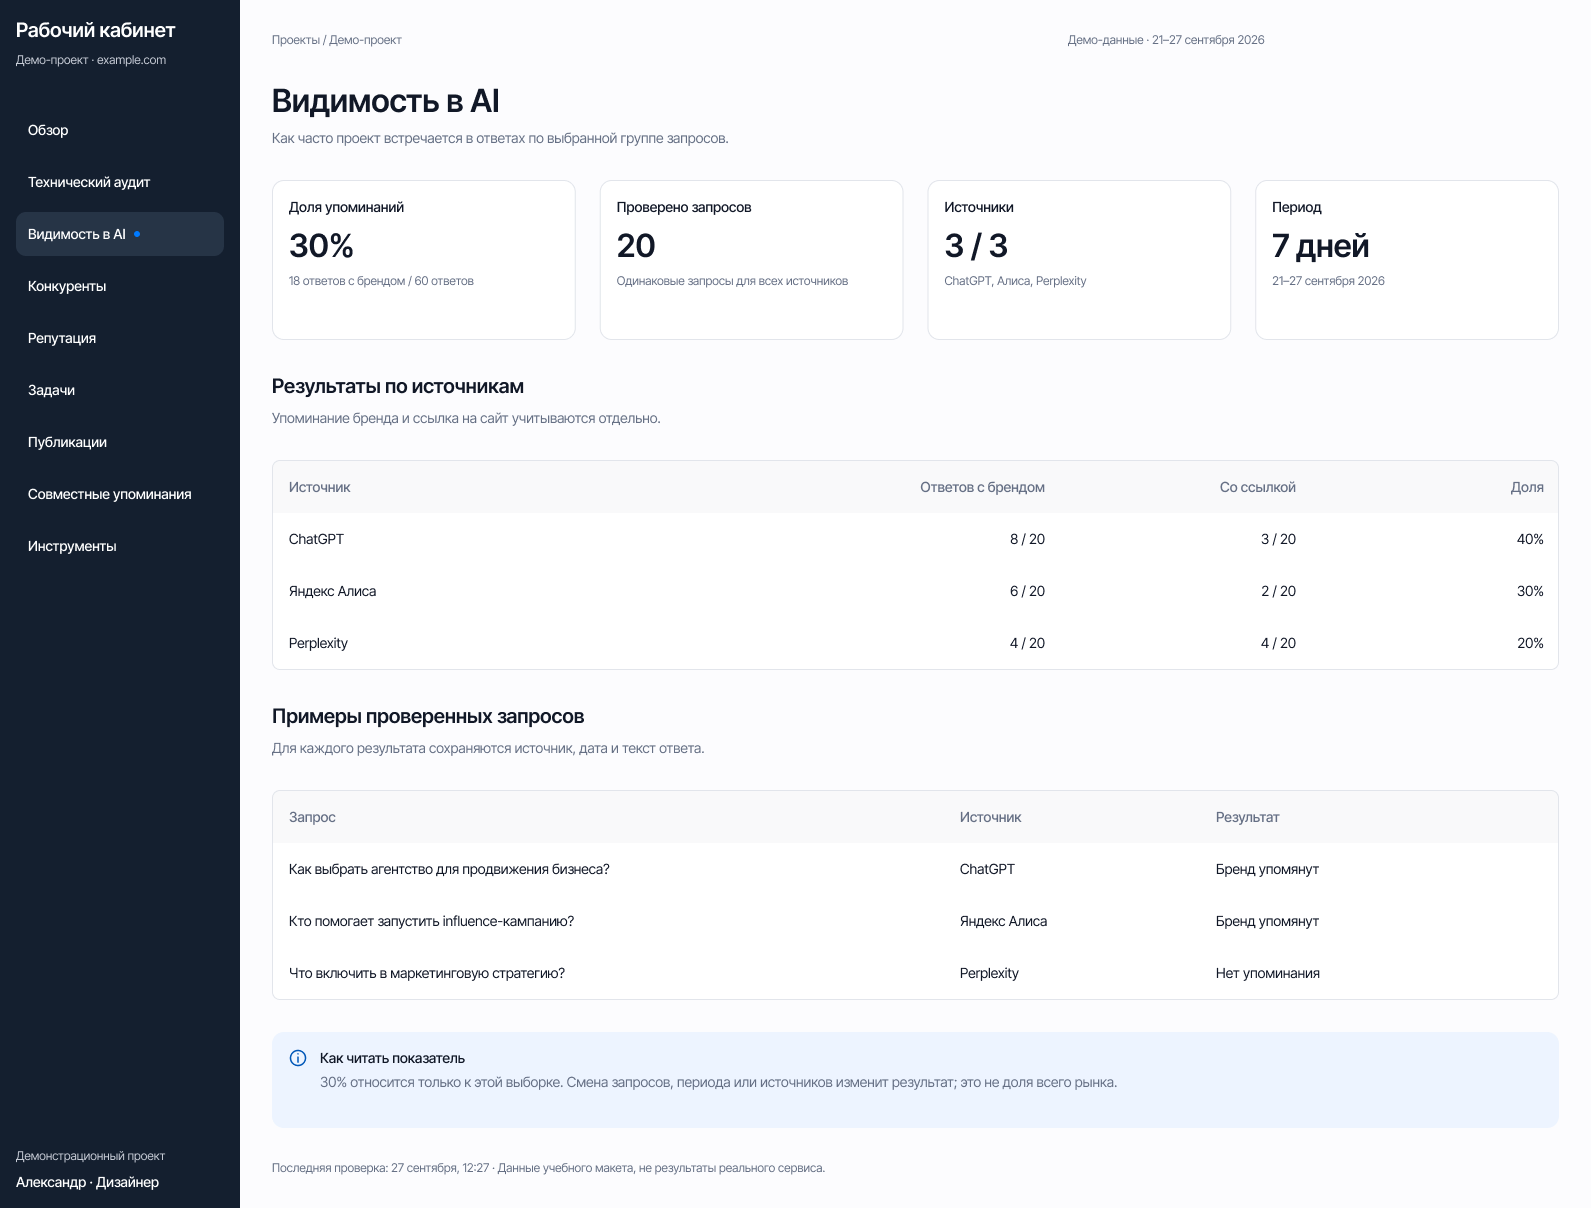
Task: Click the Демо-данные date range at top
Action: [1166, 40]
